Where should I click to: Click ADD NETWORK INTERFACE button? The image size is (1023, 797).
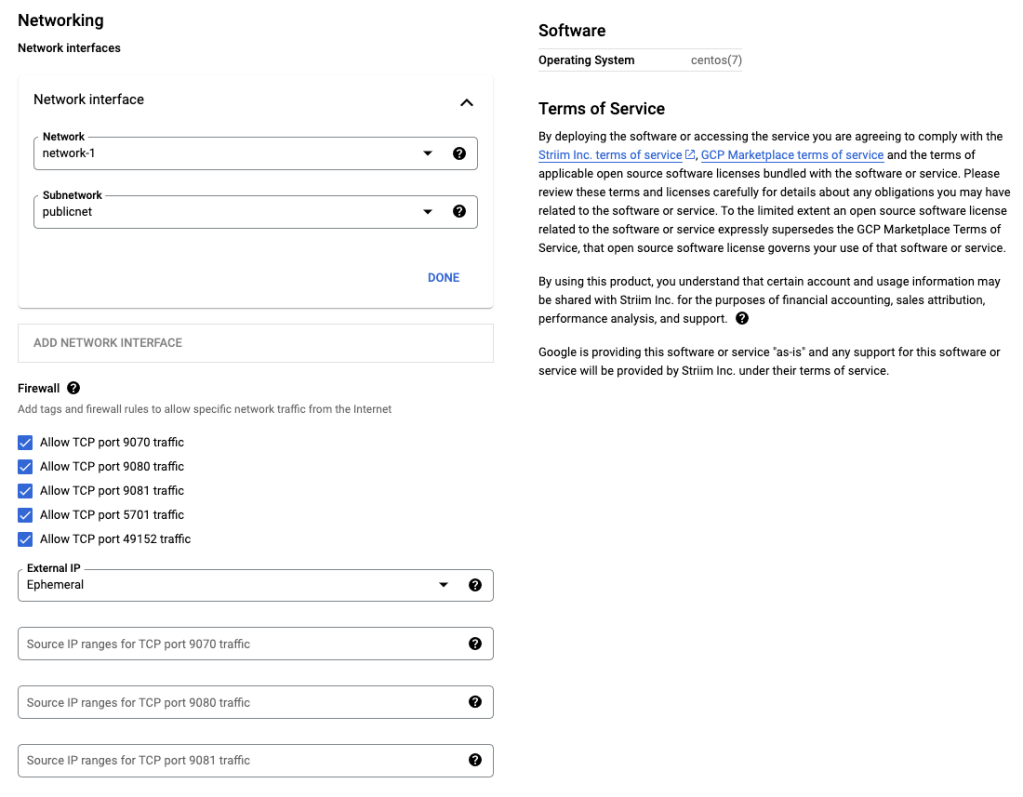(x=108, y=343)
